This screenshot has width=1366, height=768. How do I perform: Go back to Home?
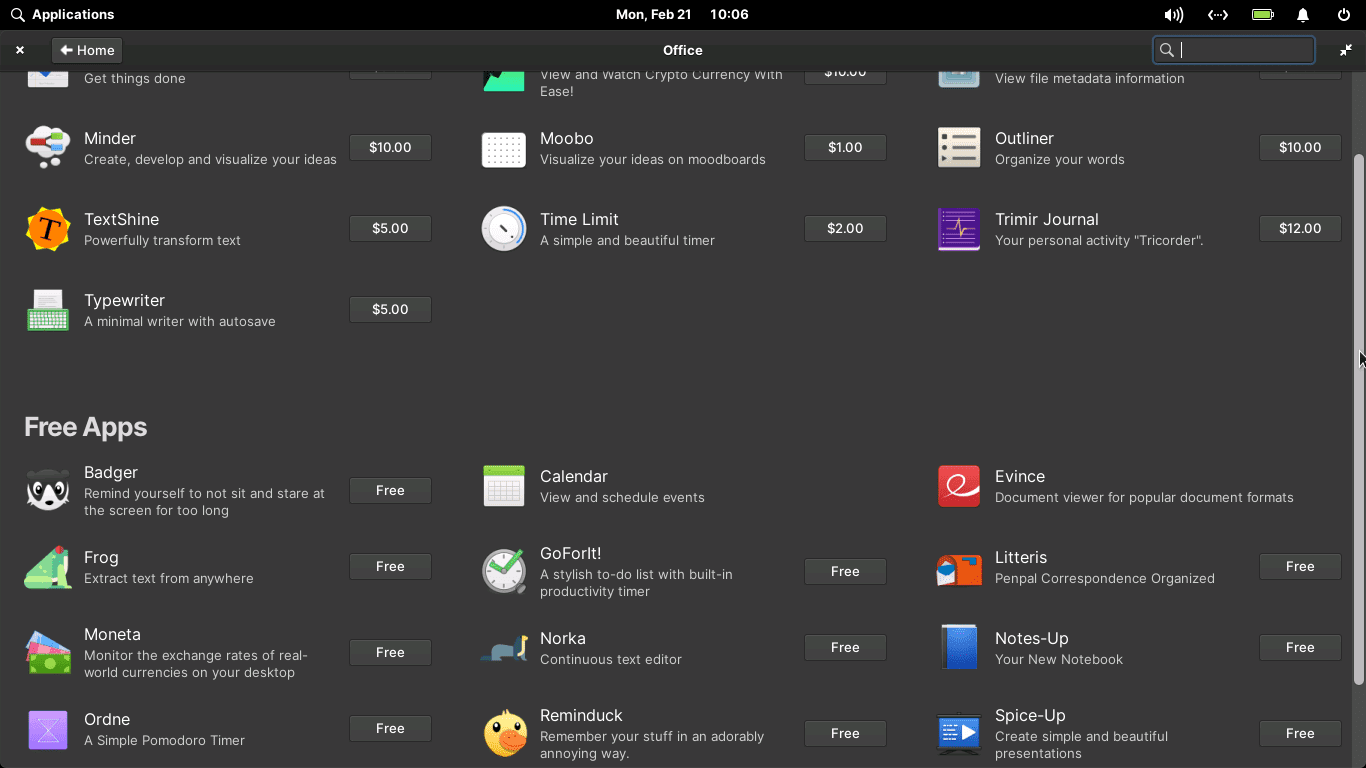87,50
